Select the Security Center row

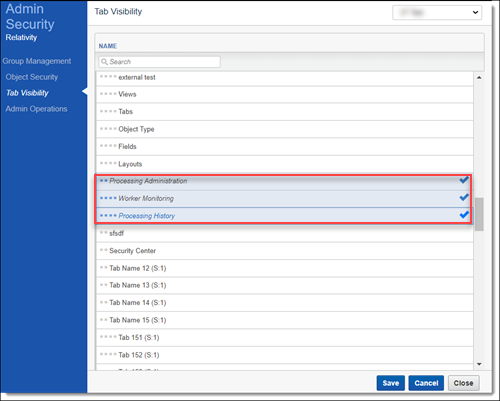click(x=285, y=251)
